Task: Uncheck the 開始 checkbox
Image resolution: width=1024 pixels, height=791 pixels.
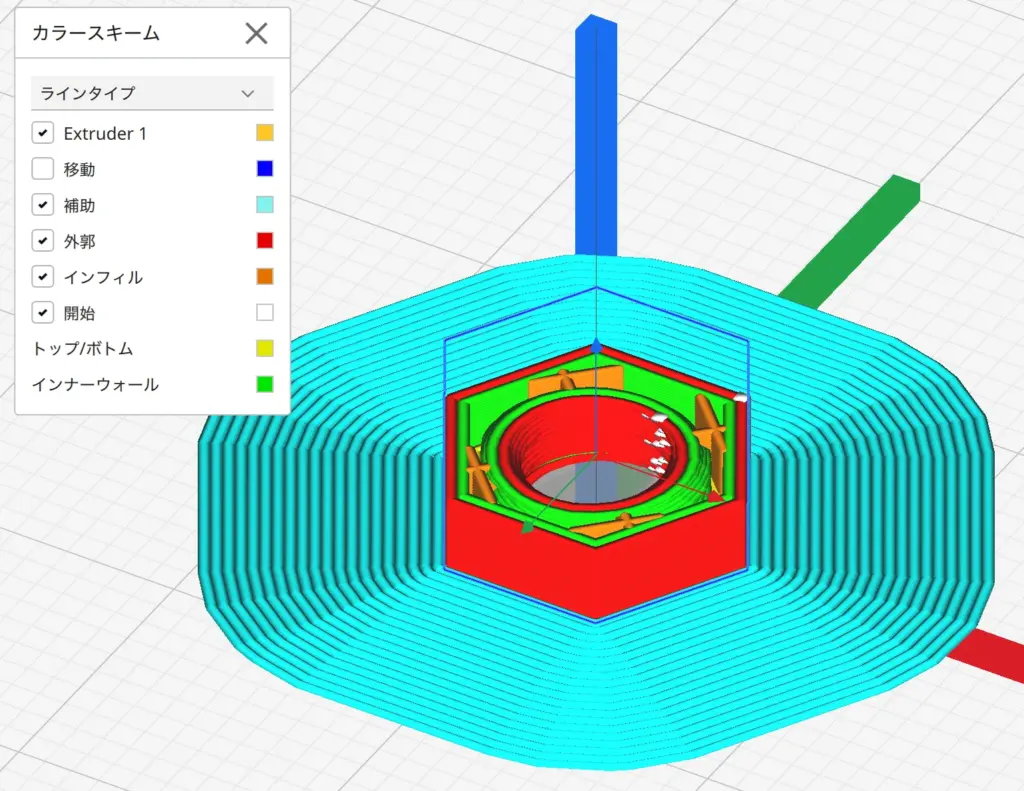Action: point(43,313)
